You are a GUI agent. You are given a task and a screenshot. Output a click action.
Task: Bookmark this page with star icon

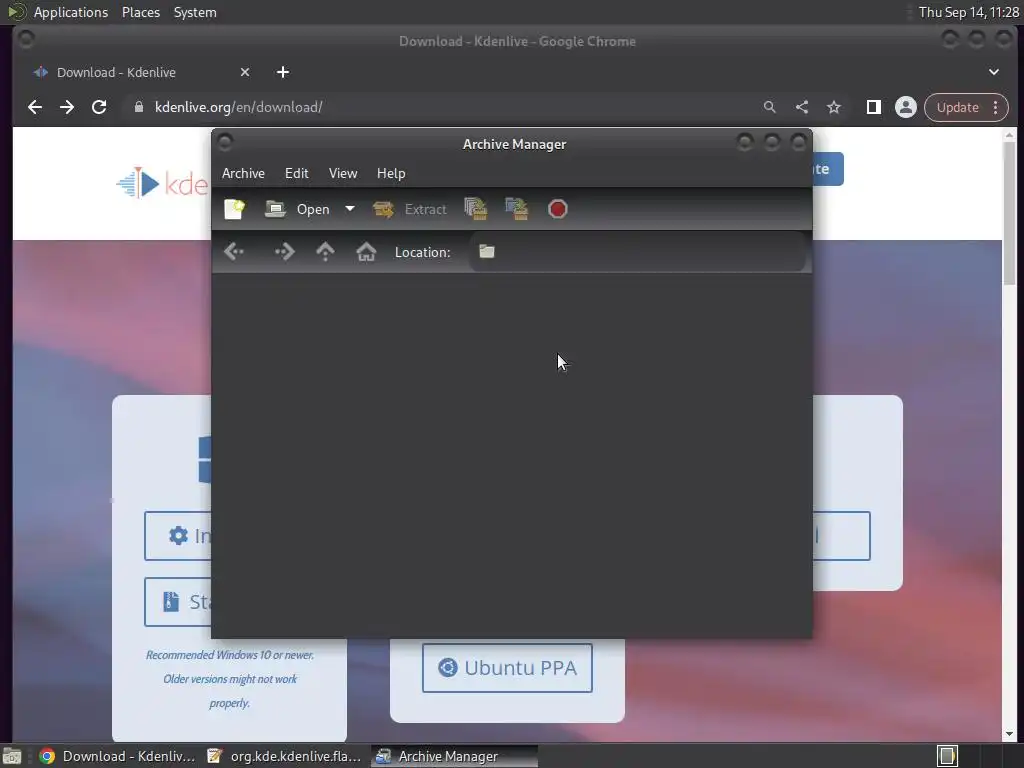coord(834,107)
